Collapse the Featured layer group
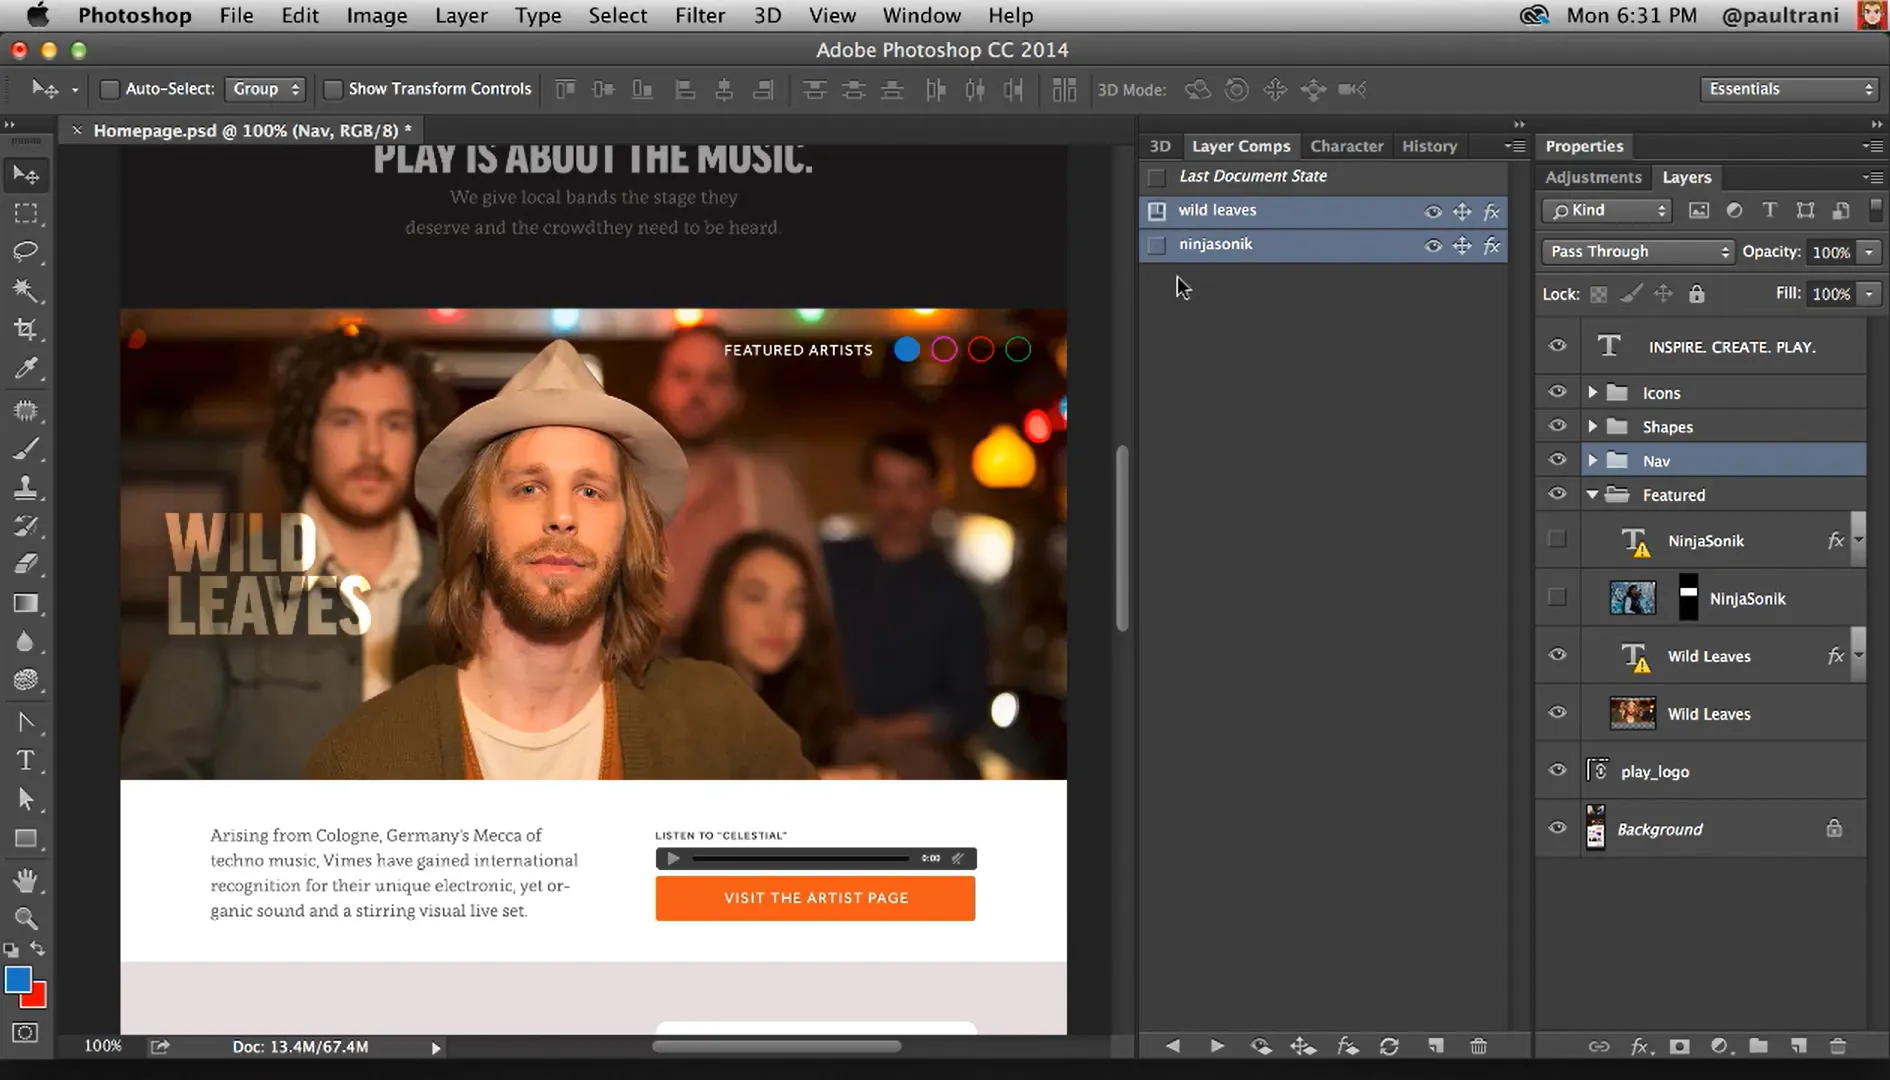1890x1080 pixels. [1592, 495]
